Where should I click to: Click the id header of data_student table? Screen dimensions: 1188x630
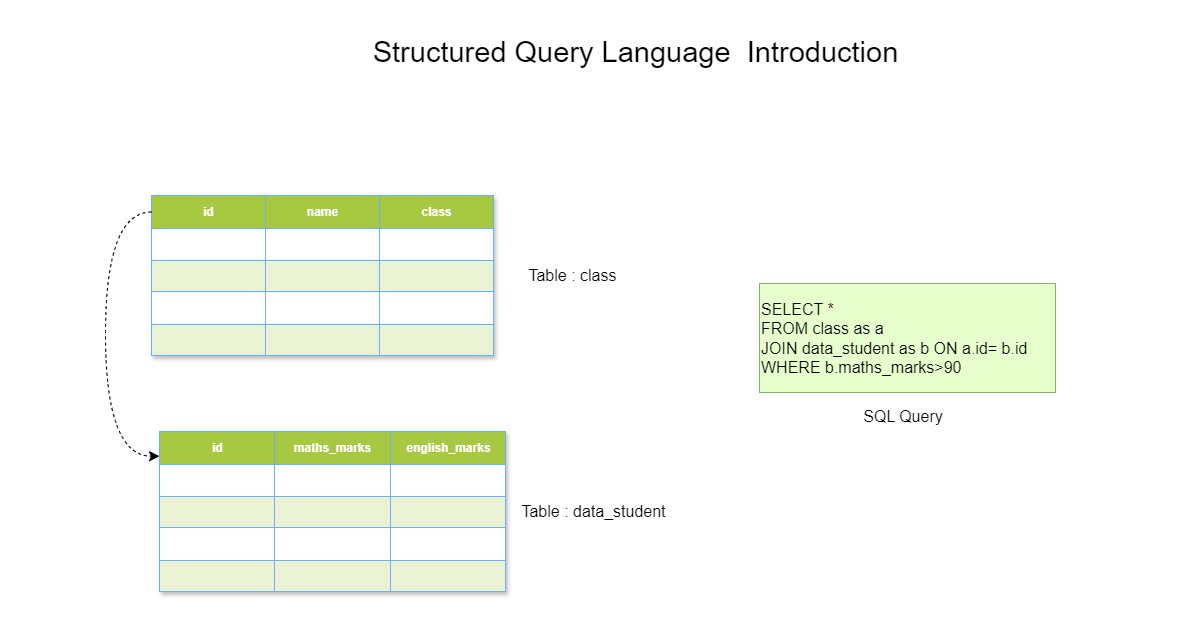[x=216, y=447]
